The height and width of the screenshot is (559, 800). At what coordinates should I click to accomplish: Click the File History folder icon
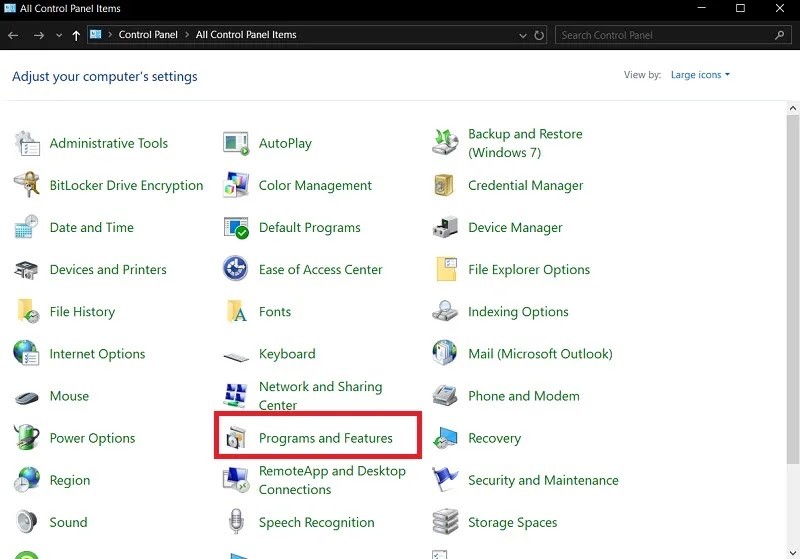27,312
